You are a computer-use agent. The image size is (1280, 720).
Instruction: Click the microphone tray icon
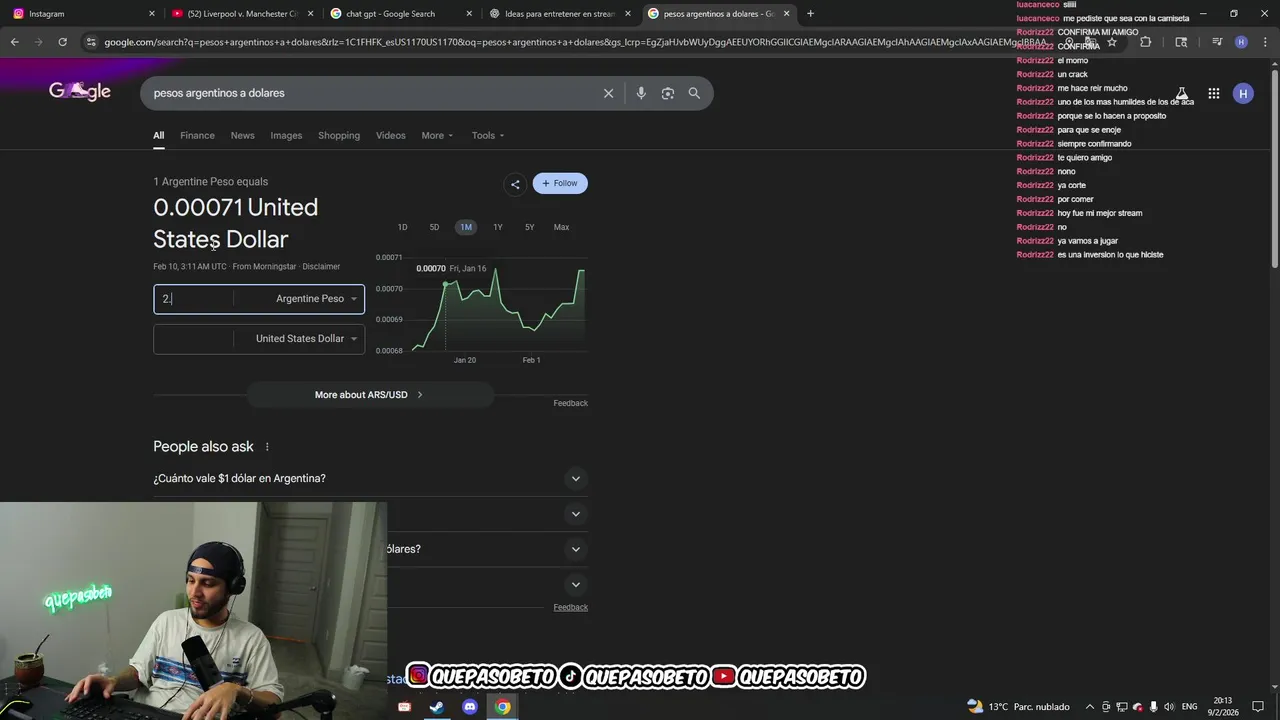point(1154,707)
